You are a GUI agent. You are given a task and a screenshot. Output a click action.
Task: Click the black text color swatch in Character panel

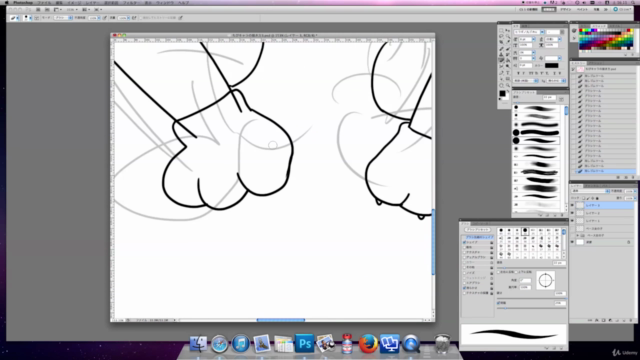[551, 65]
